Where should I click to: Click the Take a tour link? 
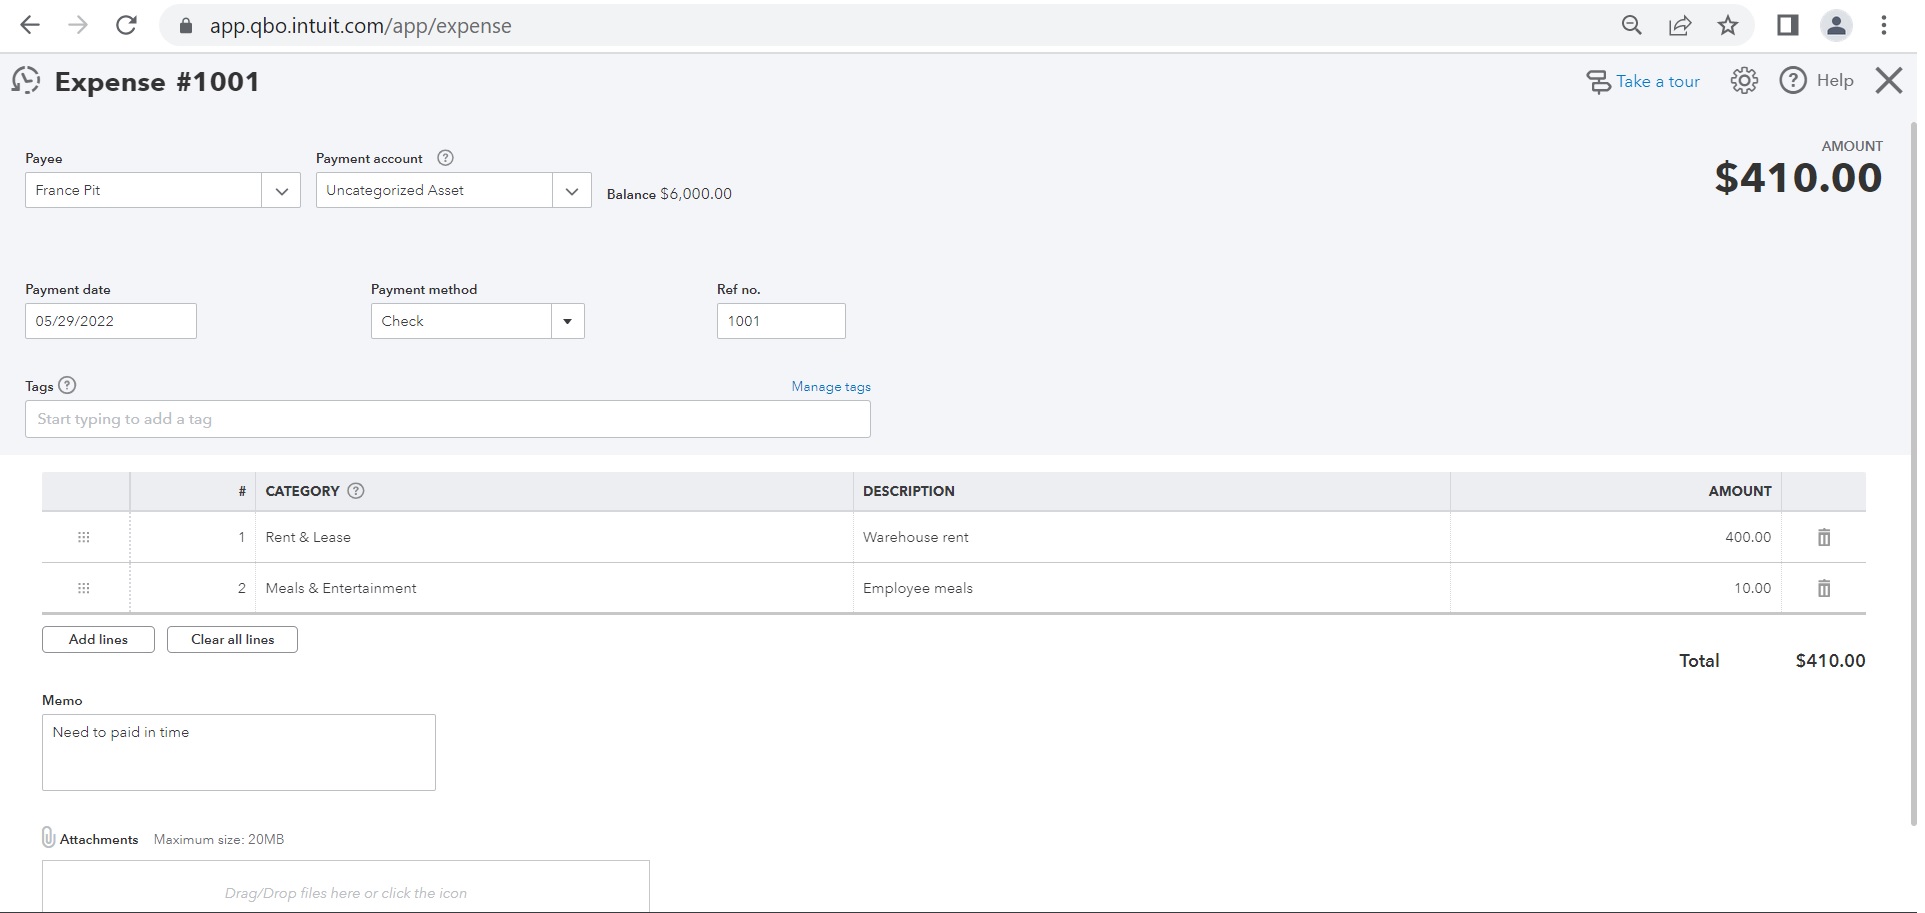coord(1656,82)
